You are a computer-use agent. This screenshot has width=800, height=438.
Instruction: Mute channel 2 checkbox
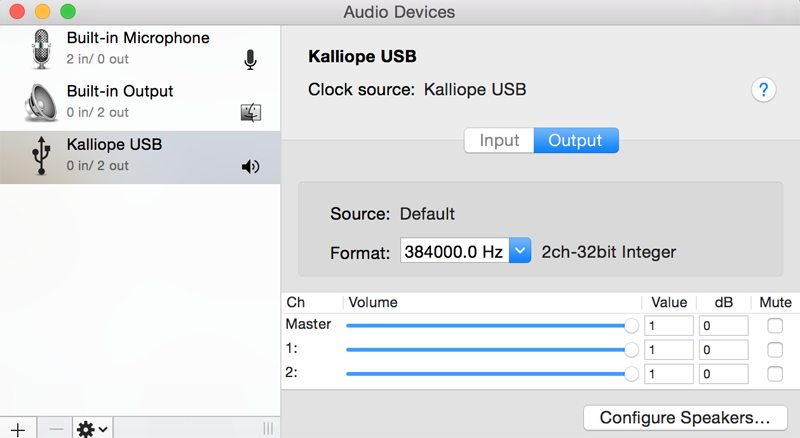pyautogui.click(x=775, y=374)
